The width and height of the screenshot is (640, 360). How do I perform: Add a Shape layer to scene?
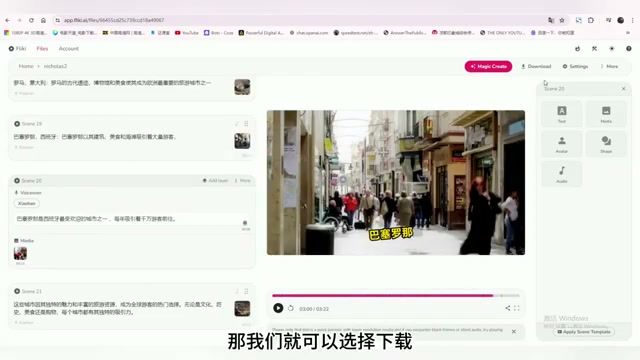pyautogui.click(x=606, y=144)
